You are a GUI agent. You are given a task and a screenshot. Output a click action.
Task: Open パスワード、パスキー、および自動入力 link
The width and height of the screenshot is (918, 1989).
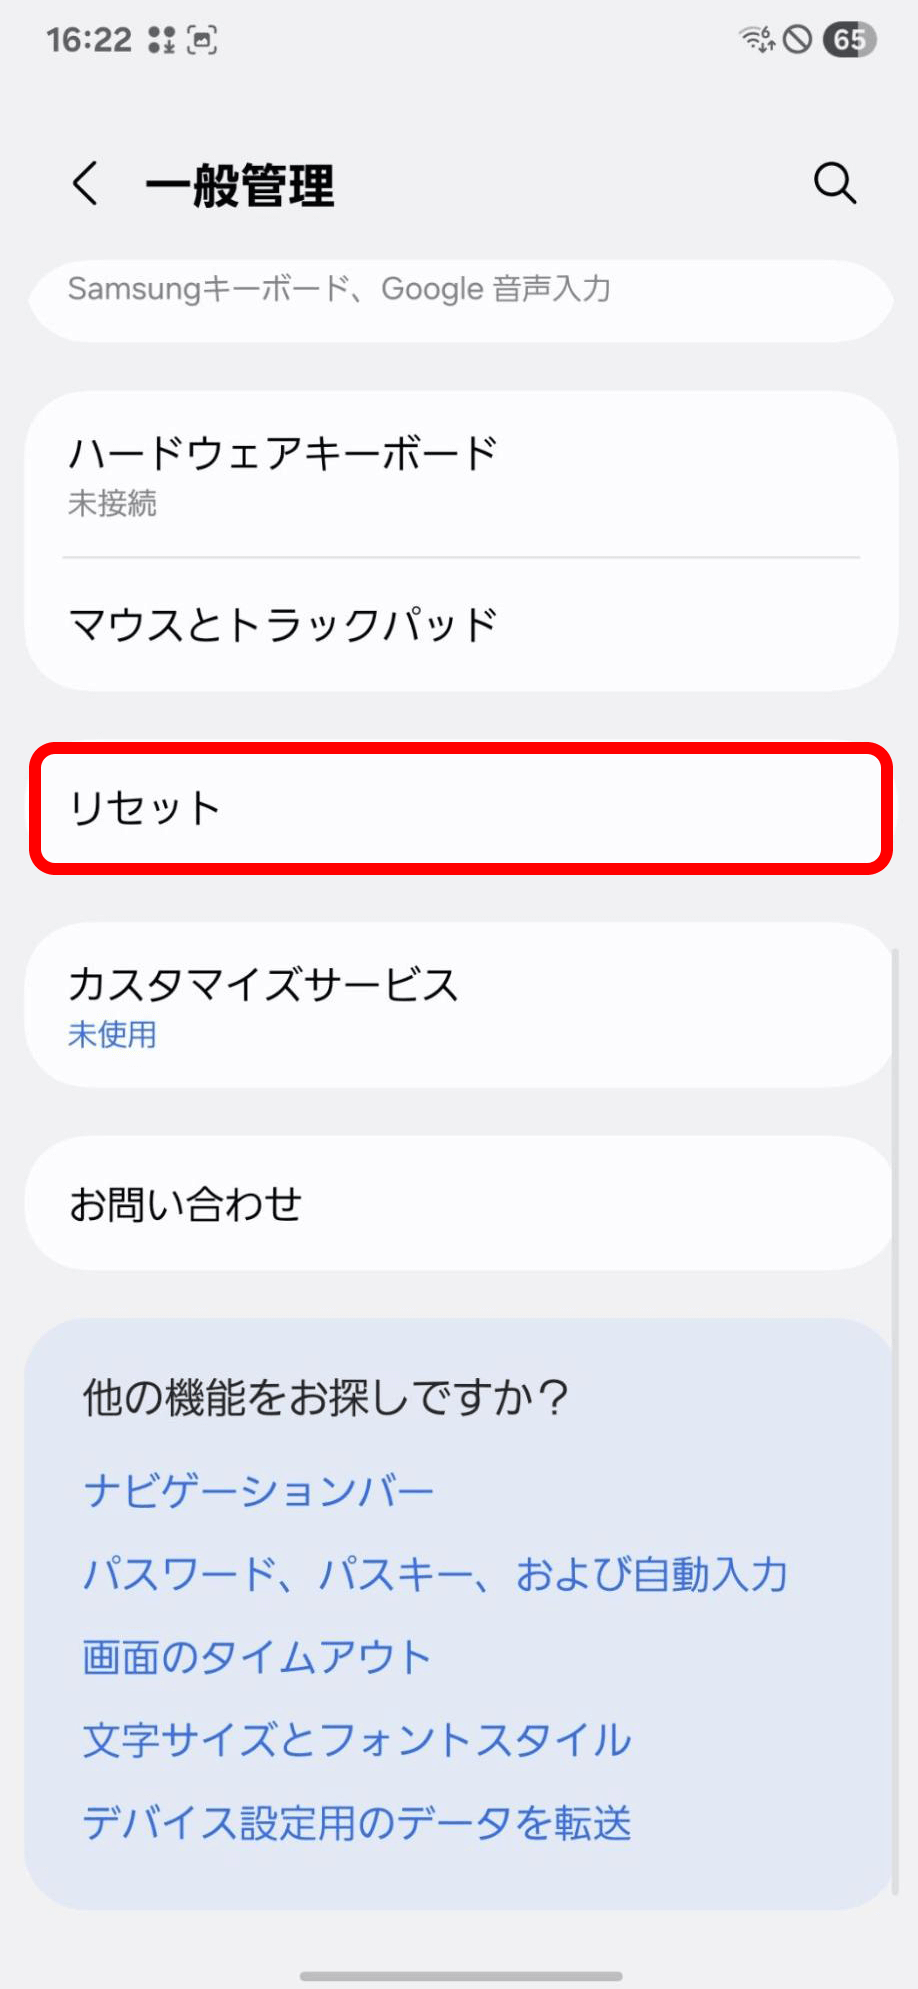coord(435,1574)
